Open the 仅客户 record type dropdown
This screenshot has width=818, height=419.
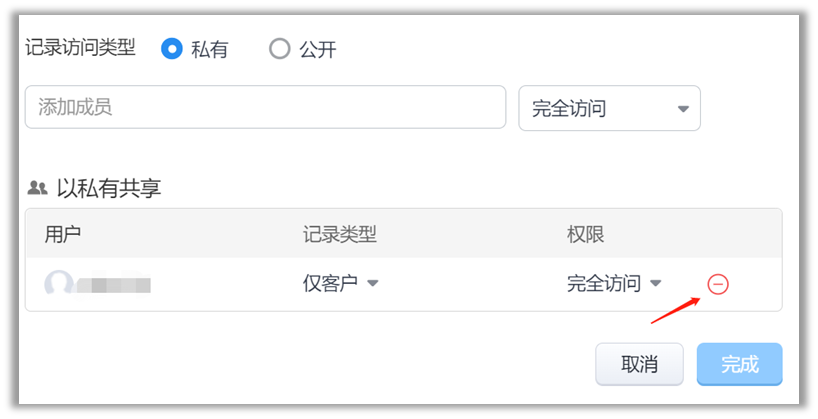click(x=341, y=283)
